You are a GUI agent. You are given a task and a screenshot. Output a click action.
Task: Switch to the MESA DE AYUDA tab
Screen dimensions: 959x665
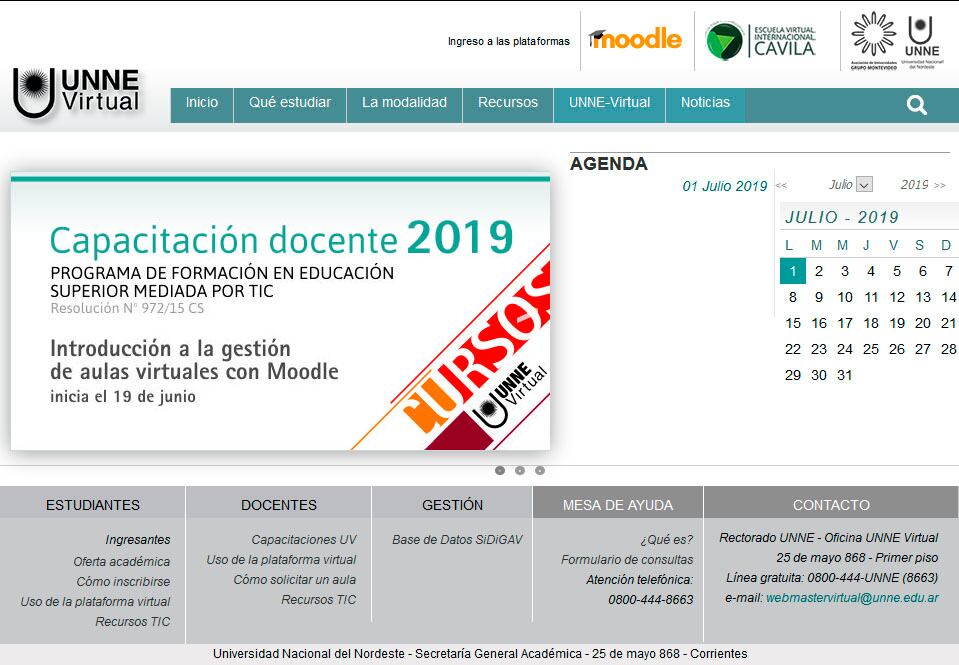click(x=618, y=505)
